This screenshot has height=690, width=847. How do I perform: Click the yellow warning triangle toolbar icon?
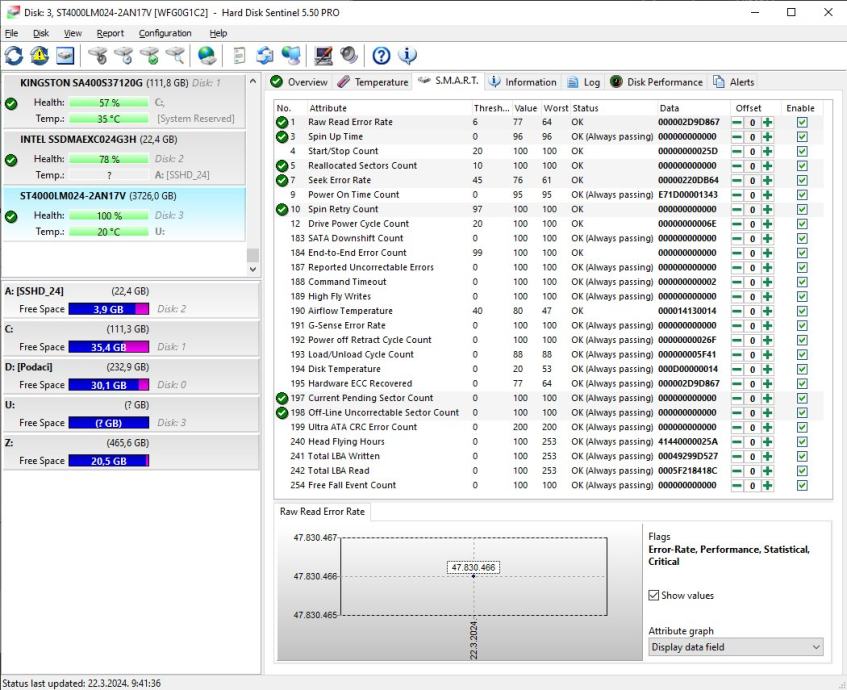click(x=39, y=56)
